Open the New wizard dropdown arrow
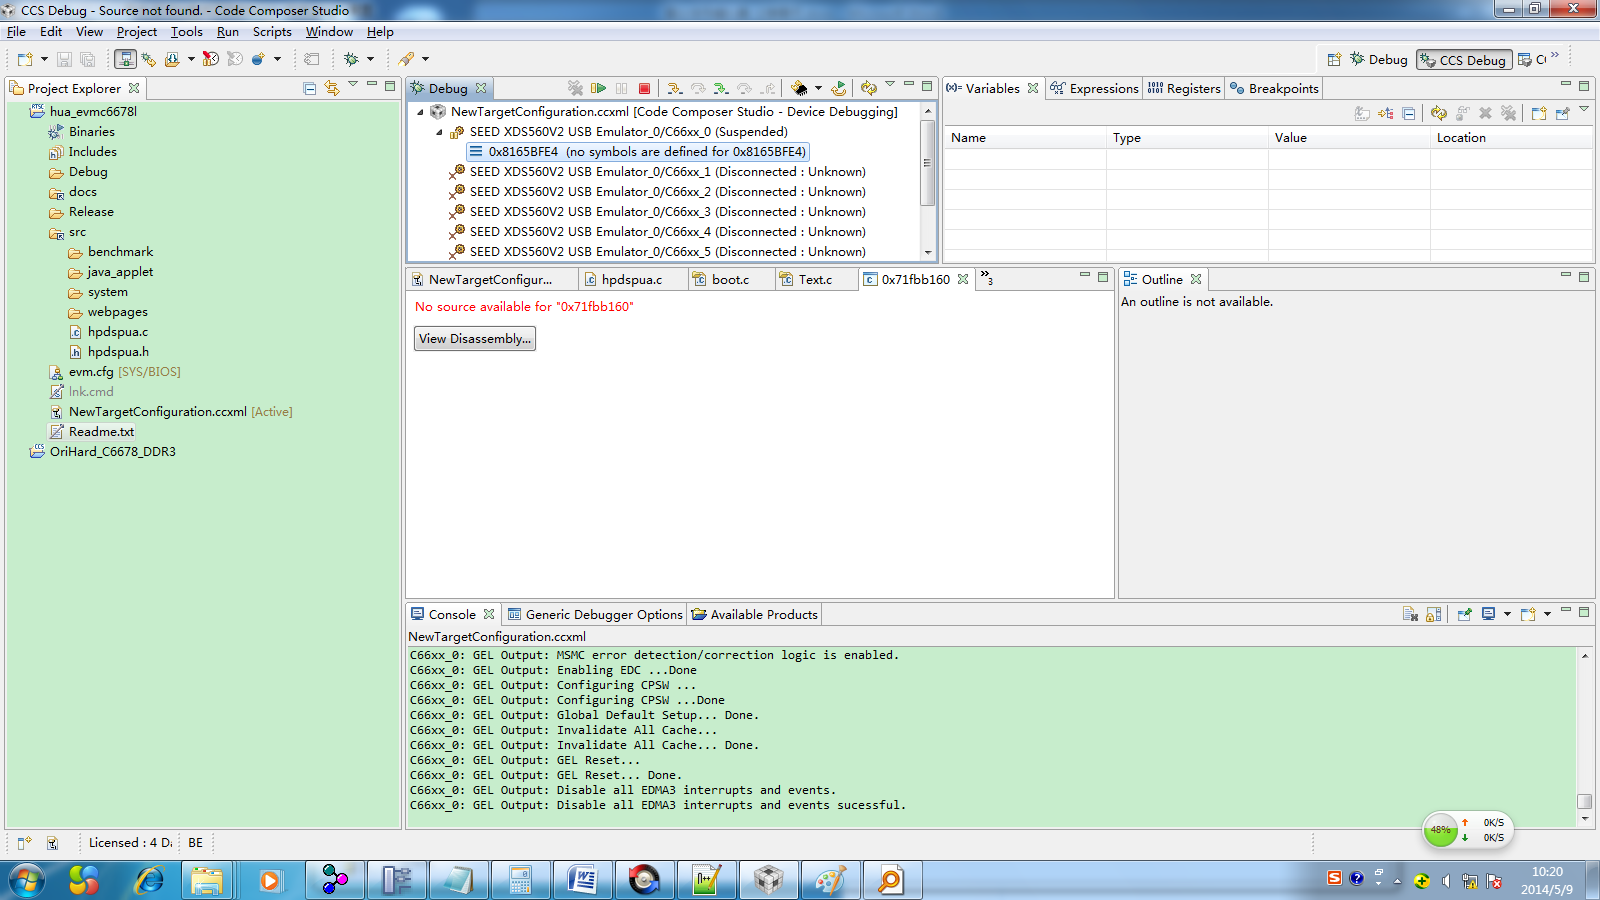This screenshot has width=1600, height=900. (x=44, y=59)
